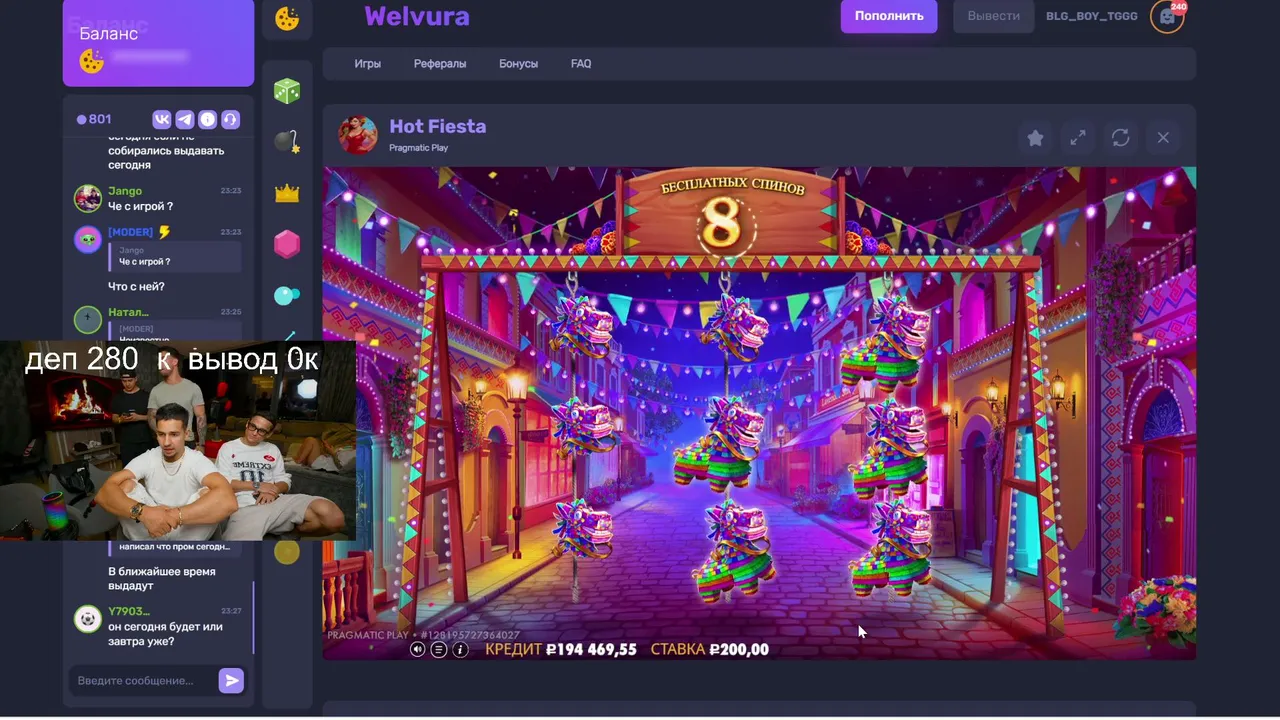
Task: Open the bomb game in sidebar
Action: pos(287,142)
